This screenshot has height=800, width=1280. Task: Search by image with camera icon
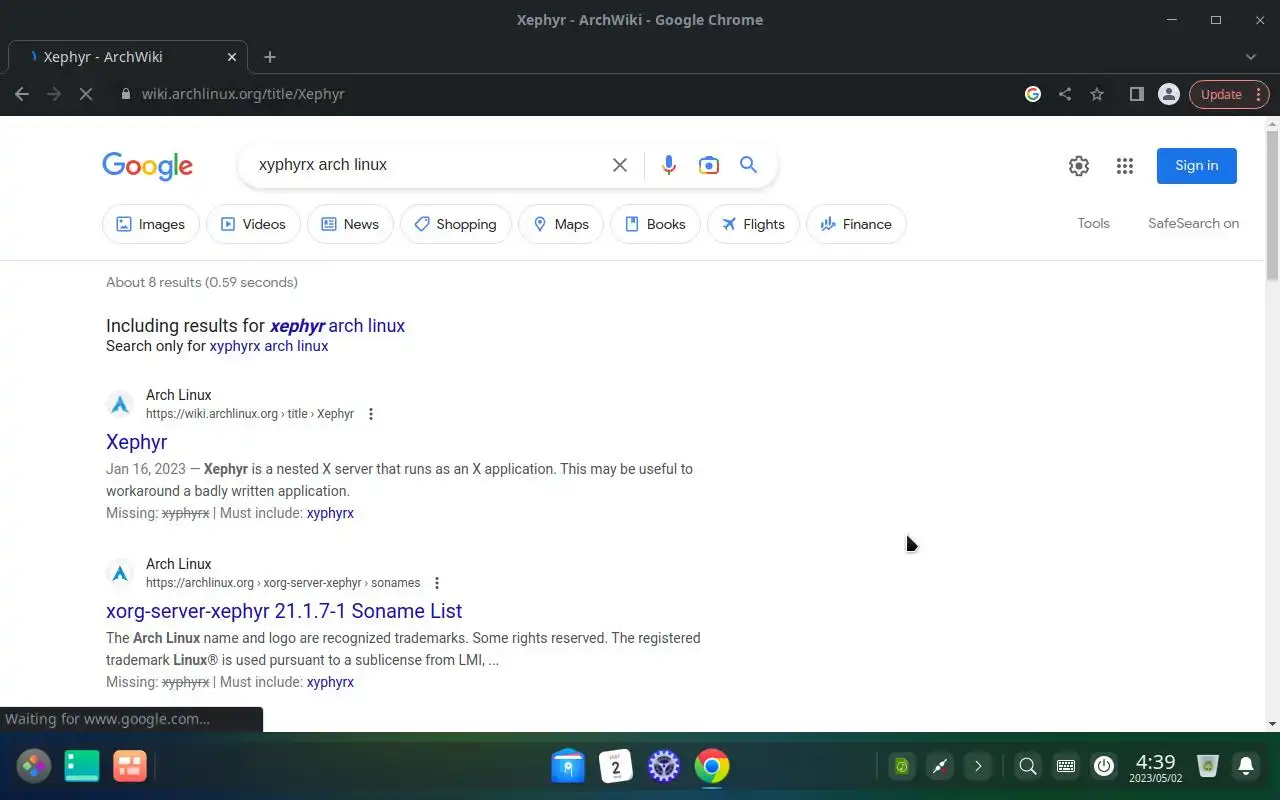pyautogui.click(x=709, y=165)
